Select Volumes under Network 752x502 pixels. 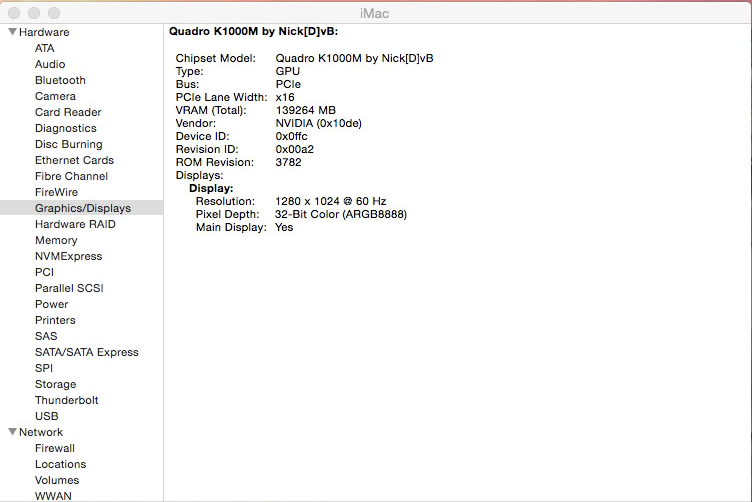pyautogui.click(x=57, y=480)
